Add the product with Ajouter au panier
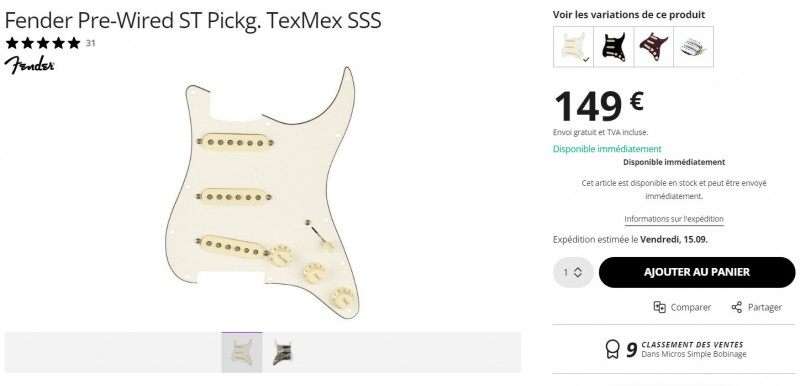Viewport: 800px width, 386px height. click(x=697, y=272)
